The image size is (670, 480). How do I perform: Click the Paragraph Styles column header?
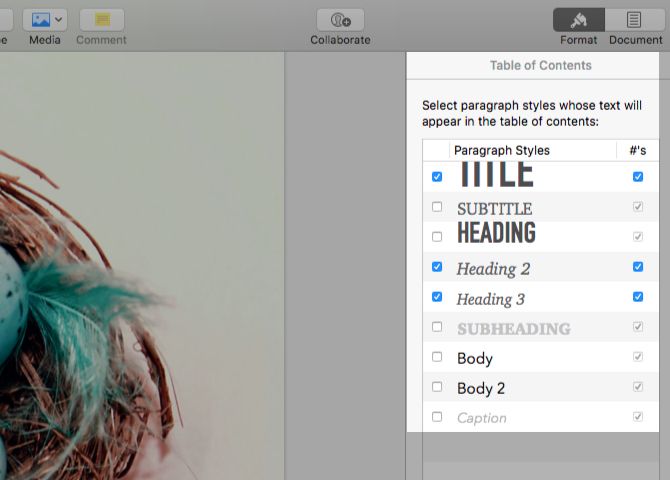(x=502, y=150)
